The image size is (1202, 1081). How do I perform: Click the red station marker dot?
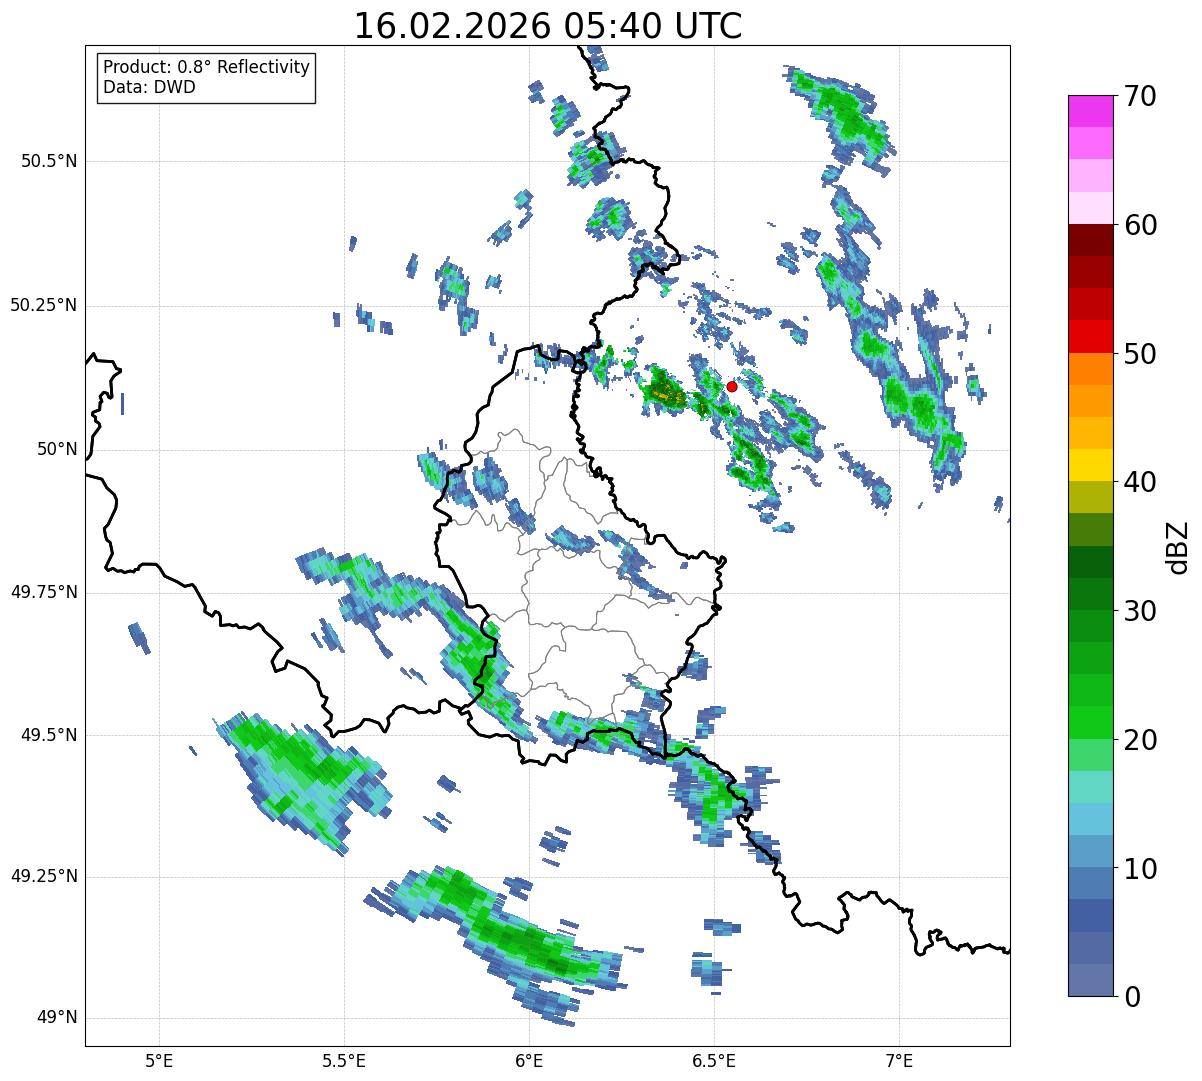point(731,386)
